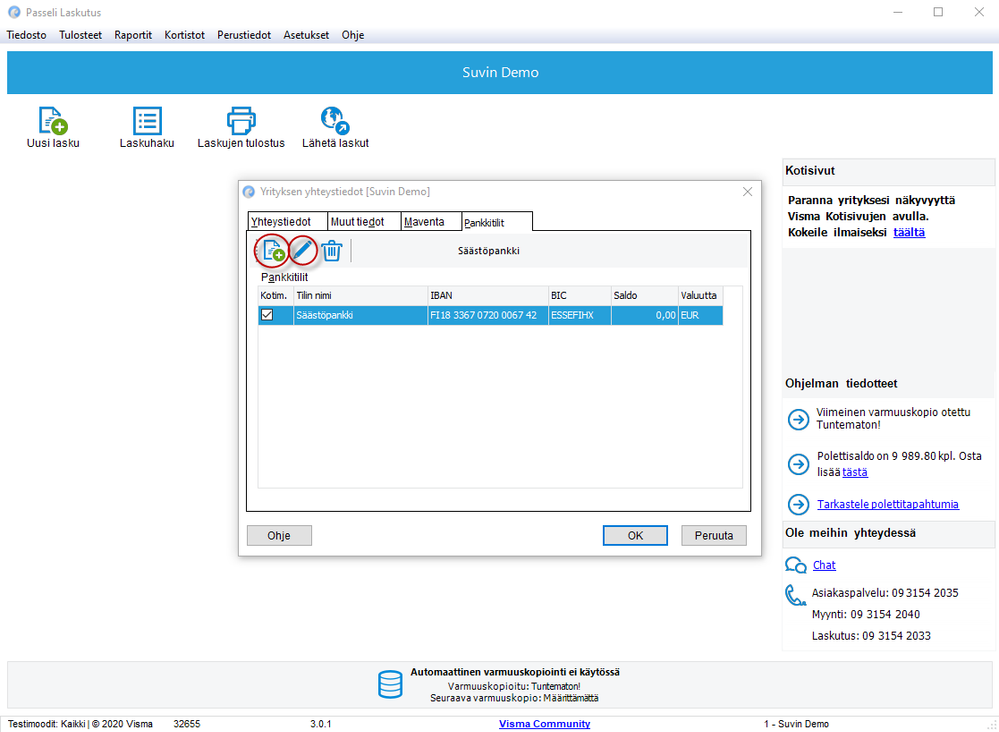Open the Tiedosto menu

point(27,35)
